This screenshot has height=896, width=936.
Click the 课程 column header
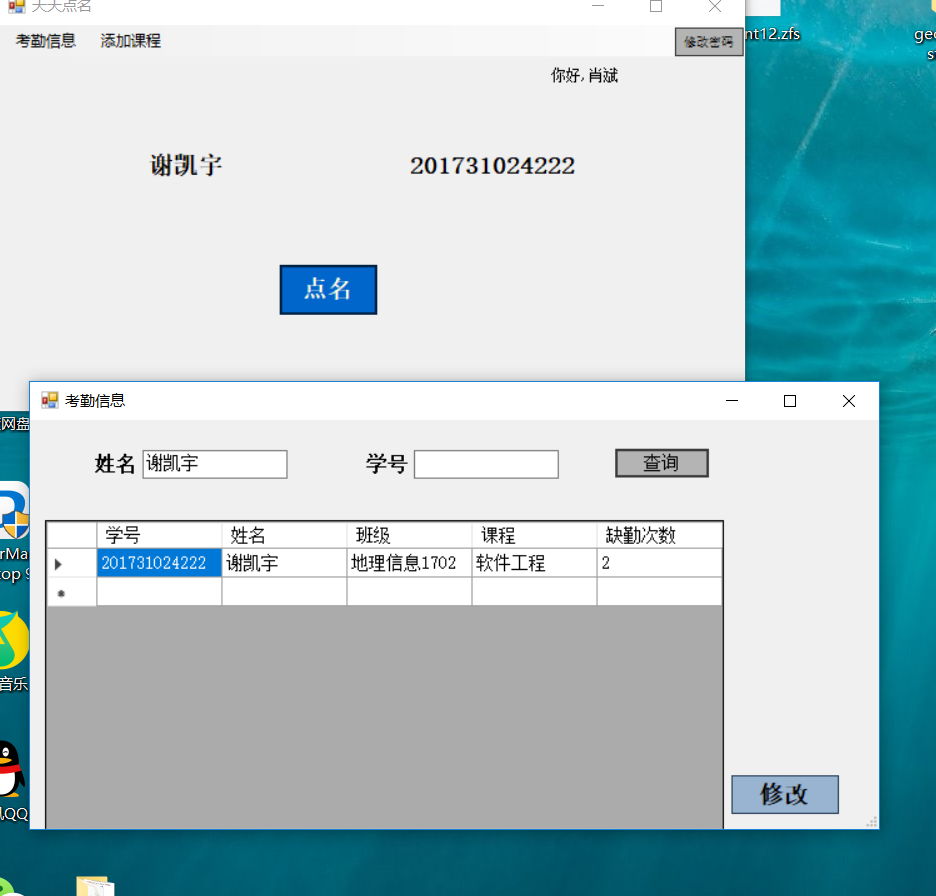[534, 535]
